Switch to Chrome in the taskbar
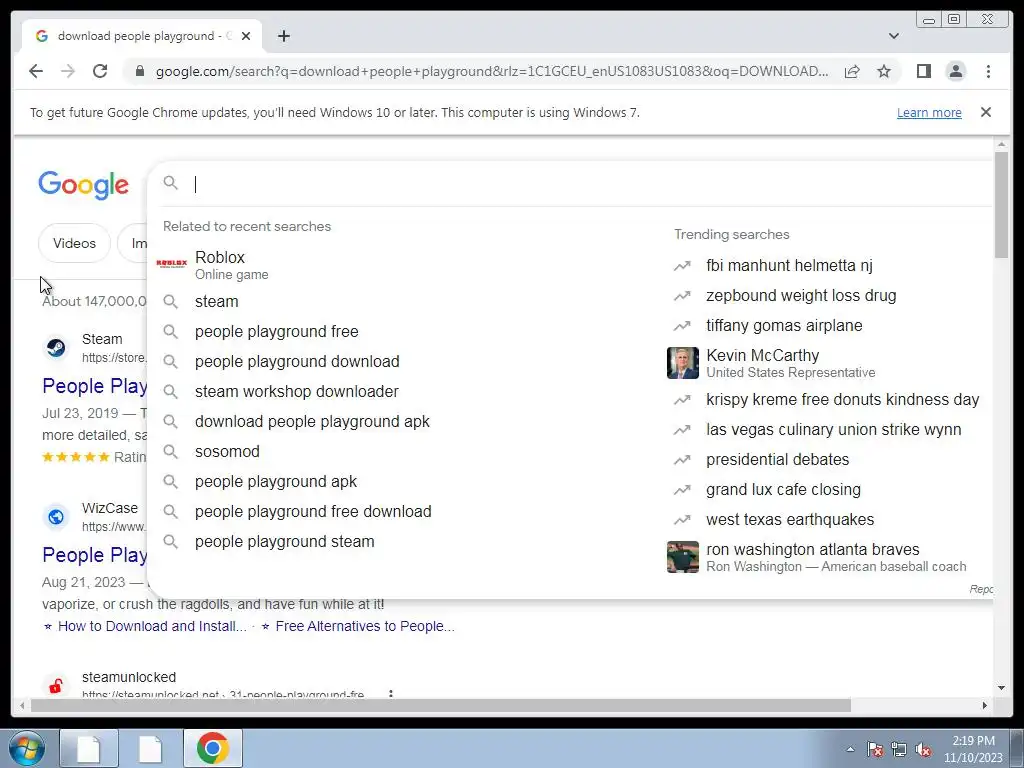 [x=213, y=748]
